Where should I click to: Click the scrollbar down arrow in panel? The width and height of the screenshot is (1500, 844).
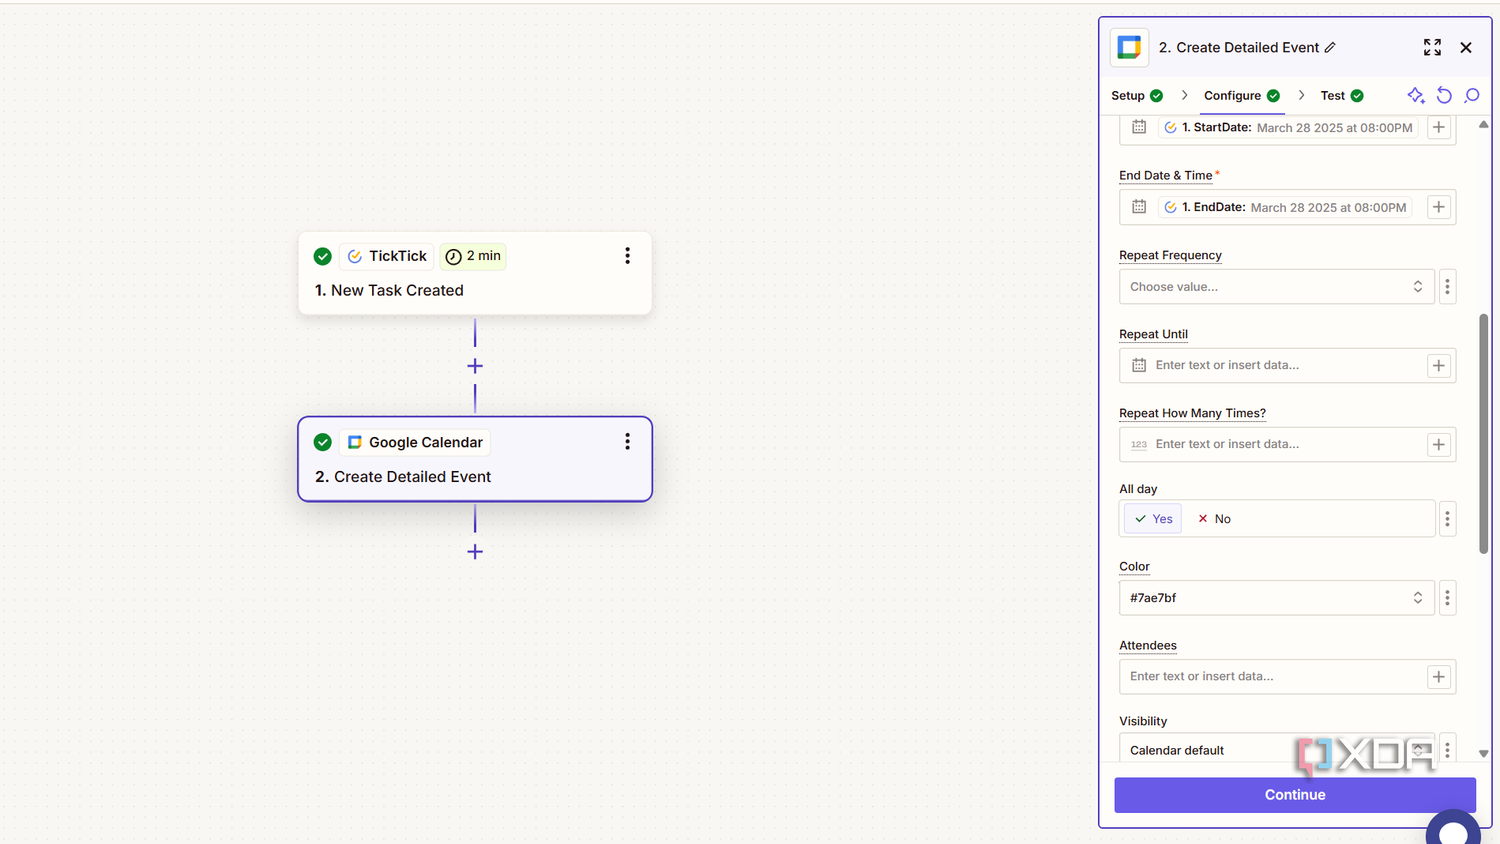click(1483, 754)
